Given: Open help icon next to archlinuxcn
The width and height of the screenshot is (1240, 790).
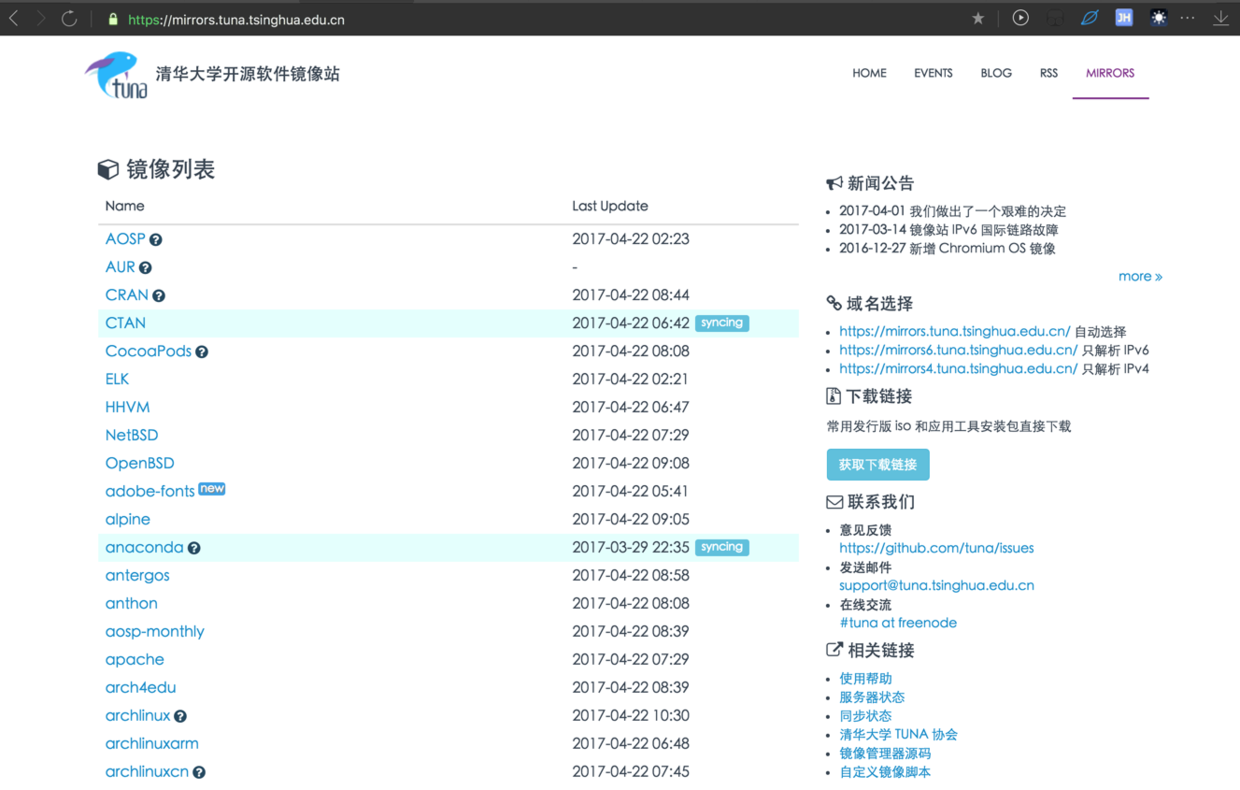Looking at the screenshot, I should [199, 772].
